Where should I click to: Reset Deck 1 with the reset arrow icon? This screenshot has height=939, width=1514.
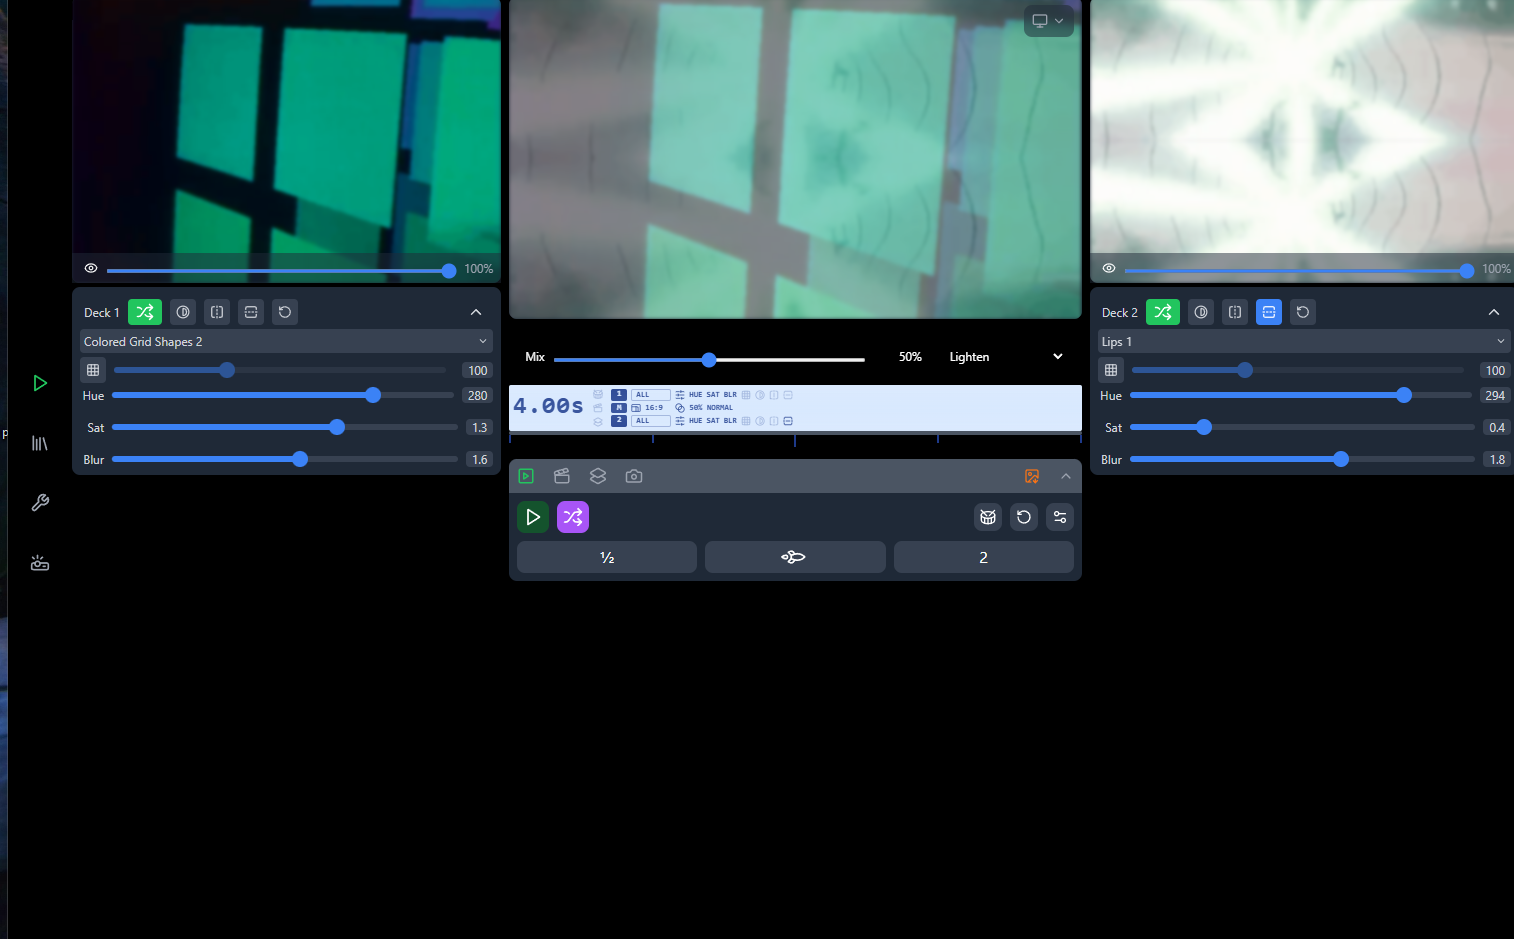(285, 312)
